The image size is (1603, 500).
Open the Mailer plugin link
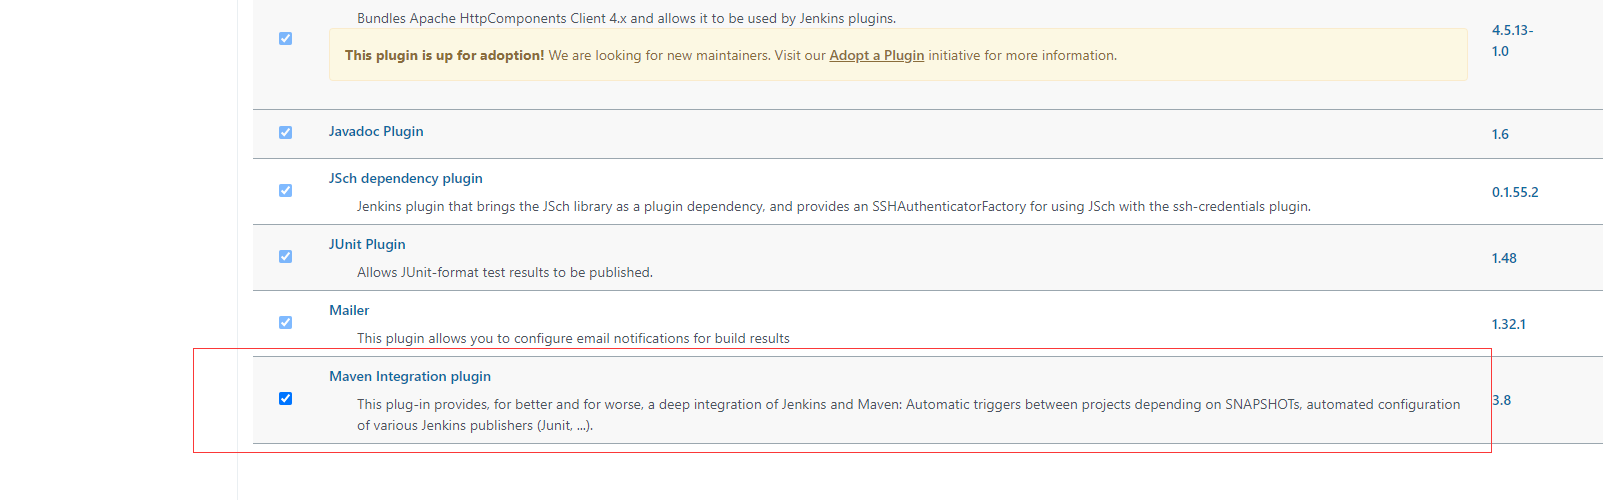349,310
